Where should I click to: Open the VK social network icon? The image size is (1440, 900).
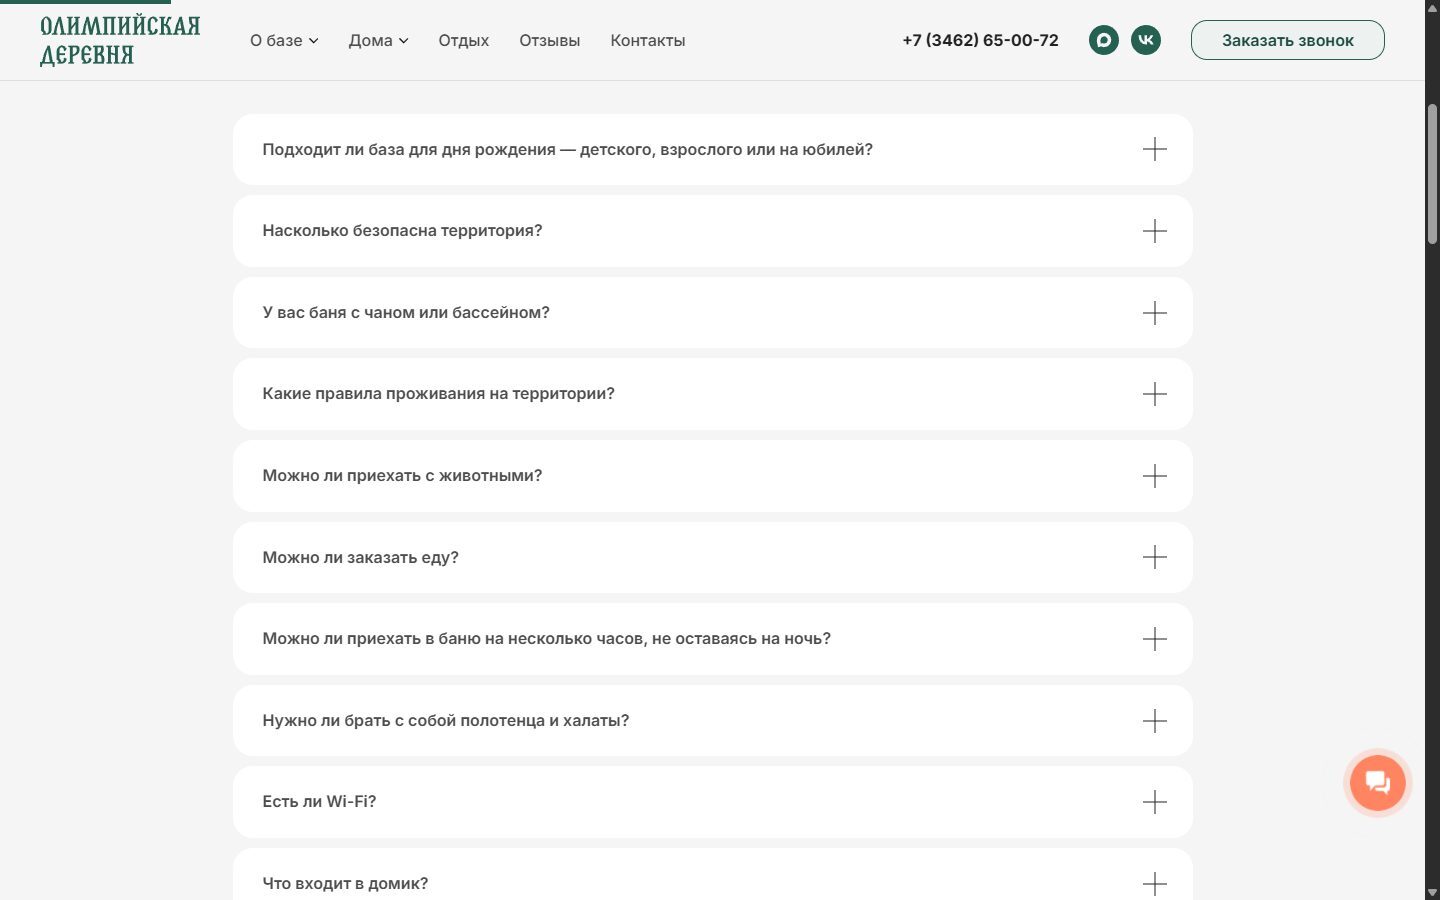pos(1146,40)
